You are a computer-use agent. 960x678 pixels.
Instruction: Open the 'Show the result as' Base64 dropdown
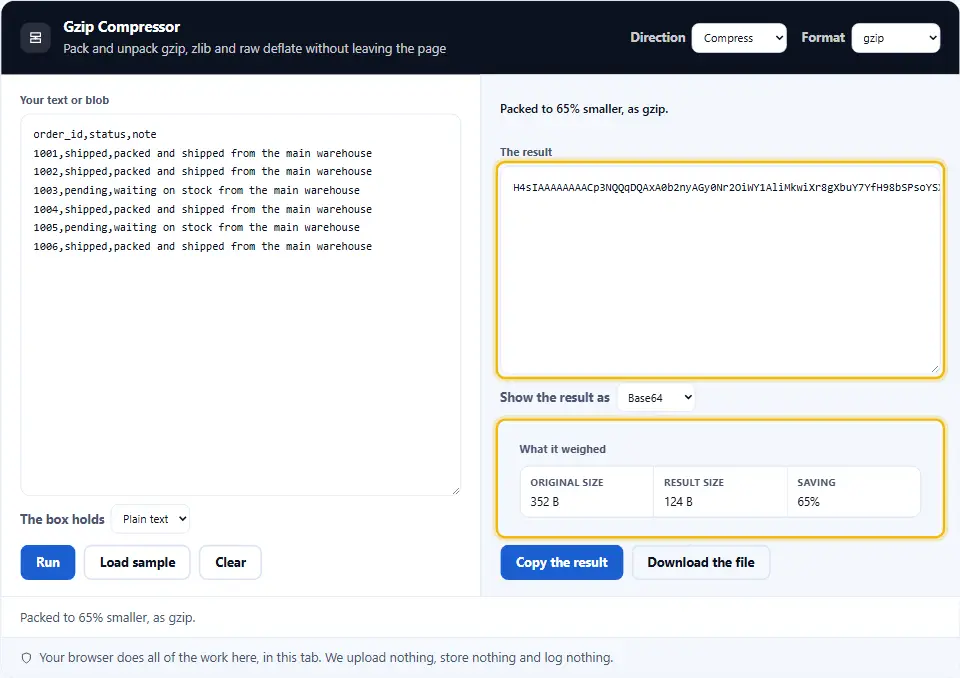[656, 397]
